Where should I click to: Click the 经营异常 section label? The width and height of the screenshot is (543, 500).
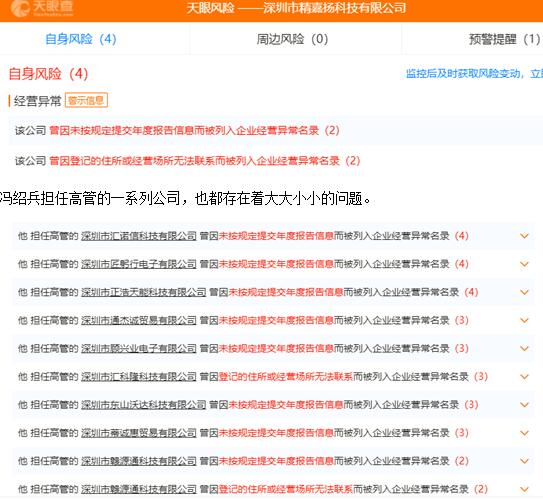click(37, 101)
